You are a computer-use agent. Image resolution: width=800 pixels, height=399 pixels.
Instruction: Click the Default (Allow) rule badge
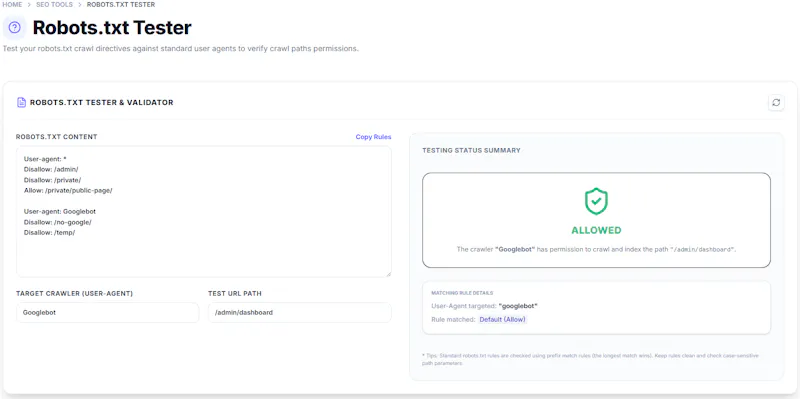[x=503, y=319]
